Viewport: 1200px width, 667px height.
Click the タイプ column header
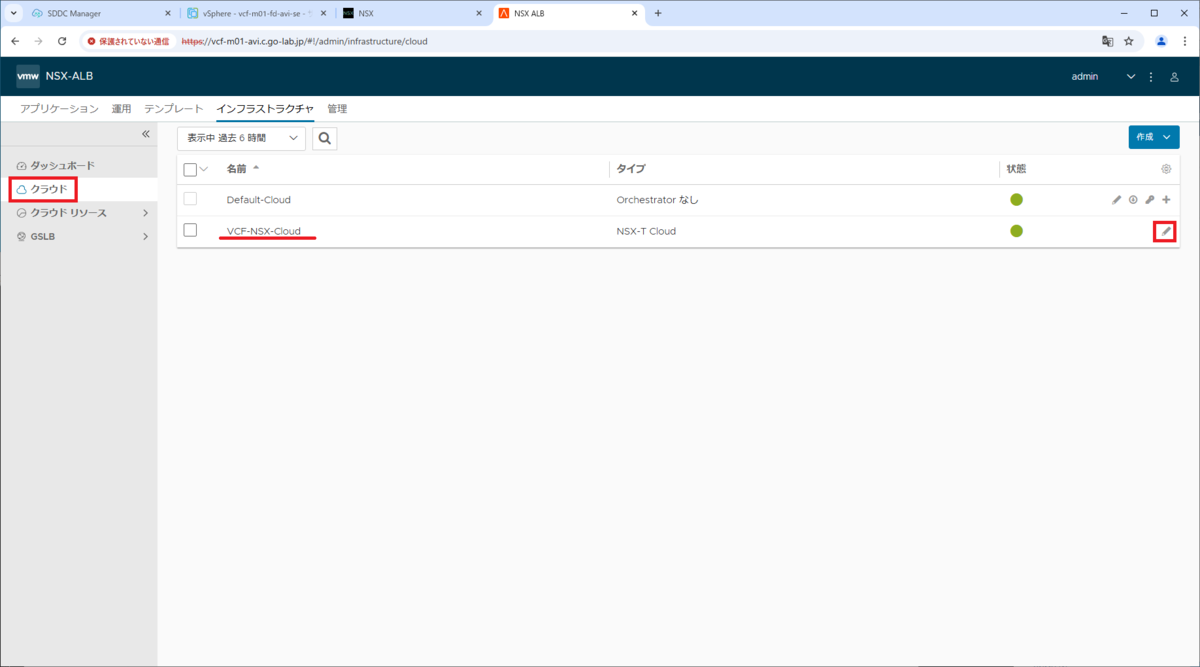pos(630,169)
